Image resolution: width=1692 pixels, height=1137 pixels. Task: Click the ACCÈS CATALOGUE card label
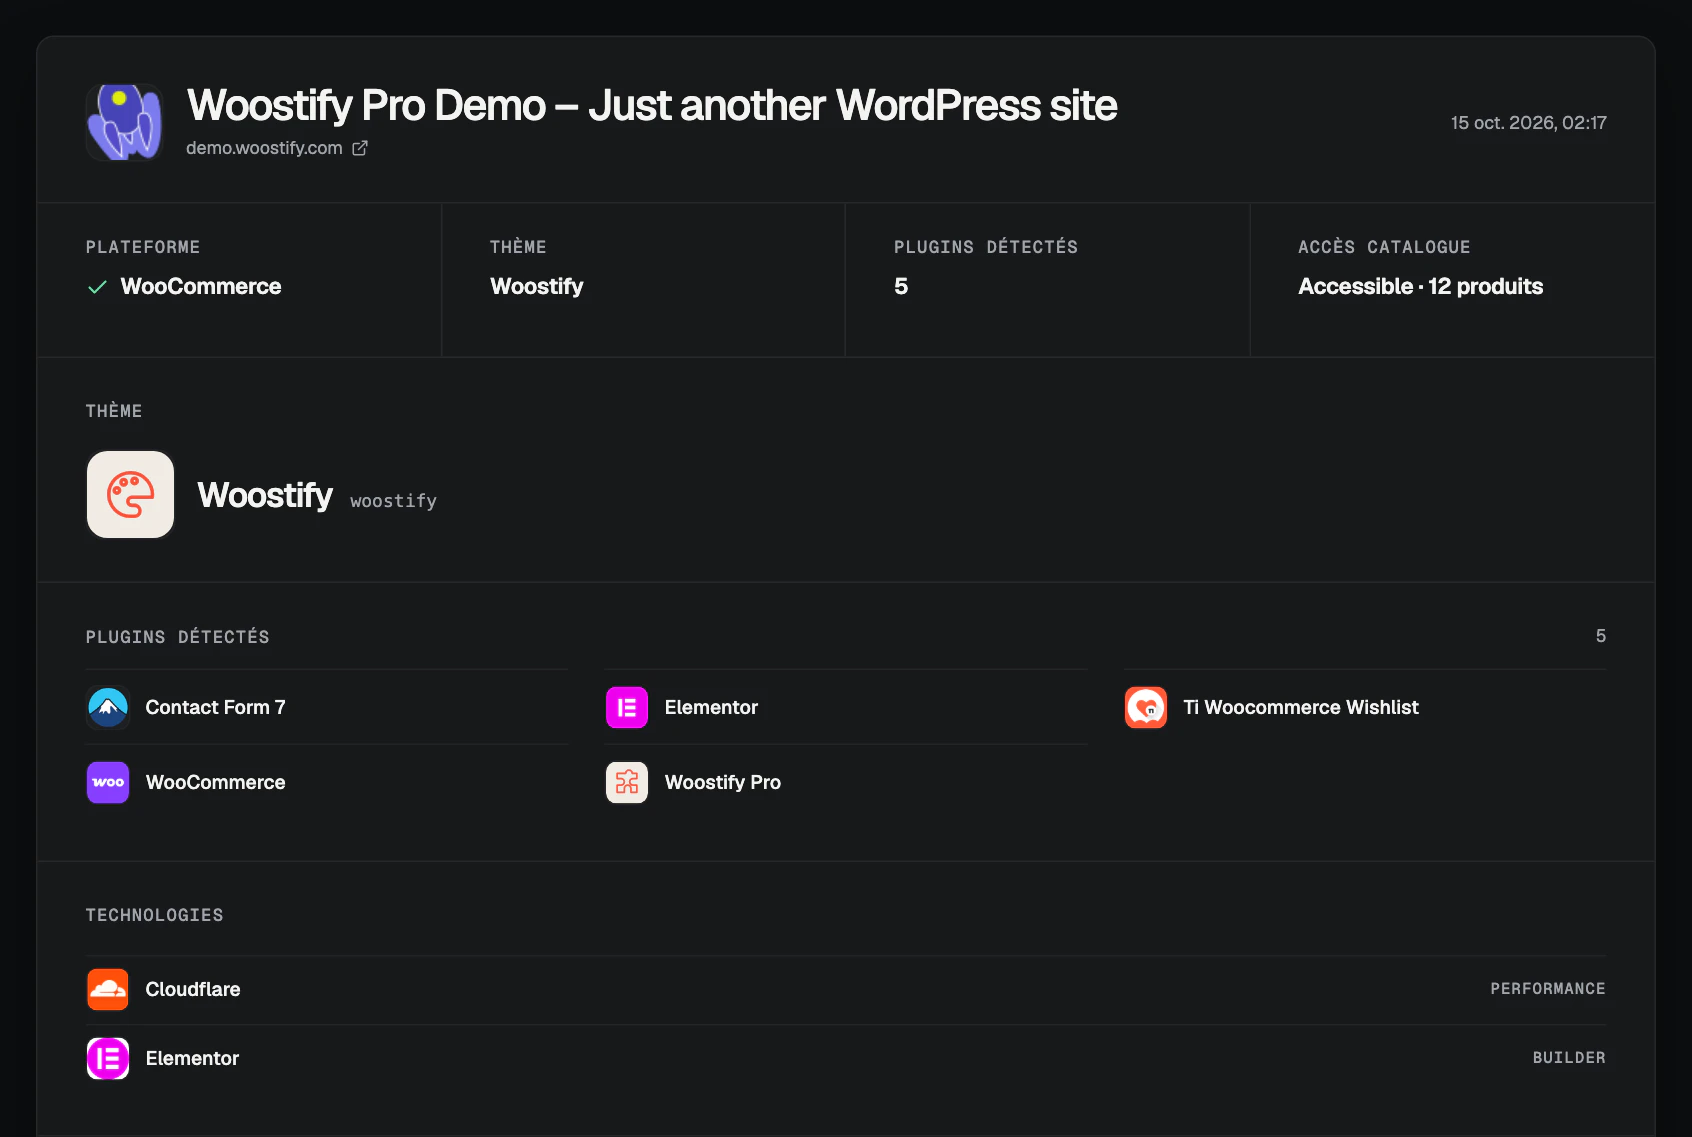click(x=1384, y=247)
